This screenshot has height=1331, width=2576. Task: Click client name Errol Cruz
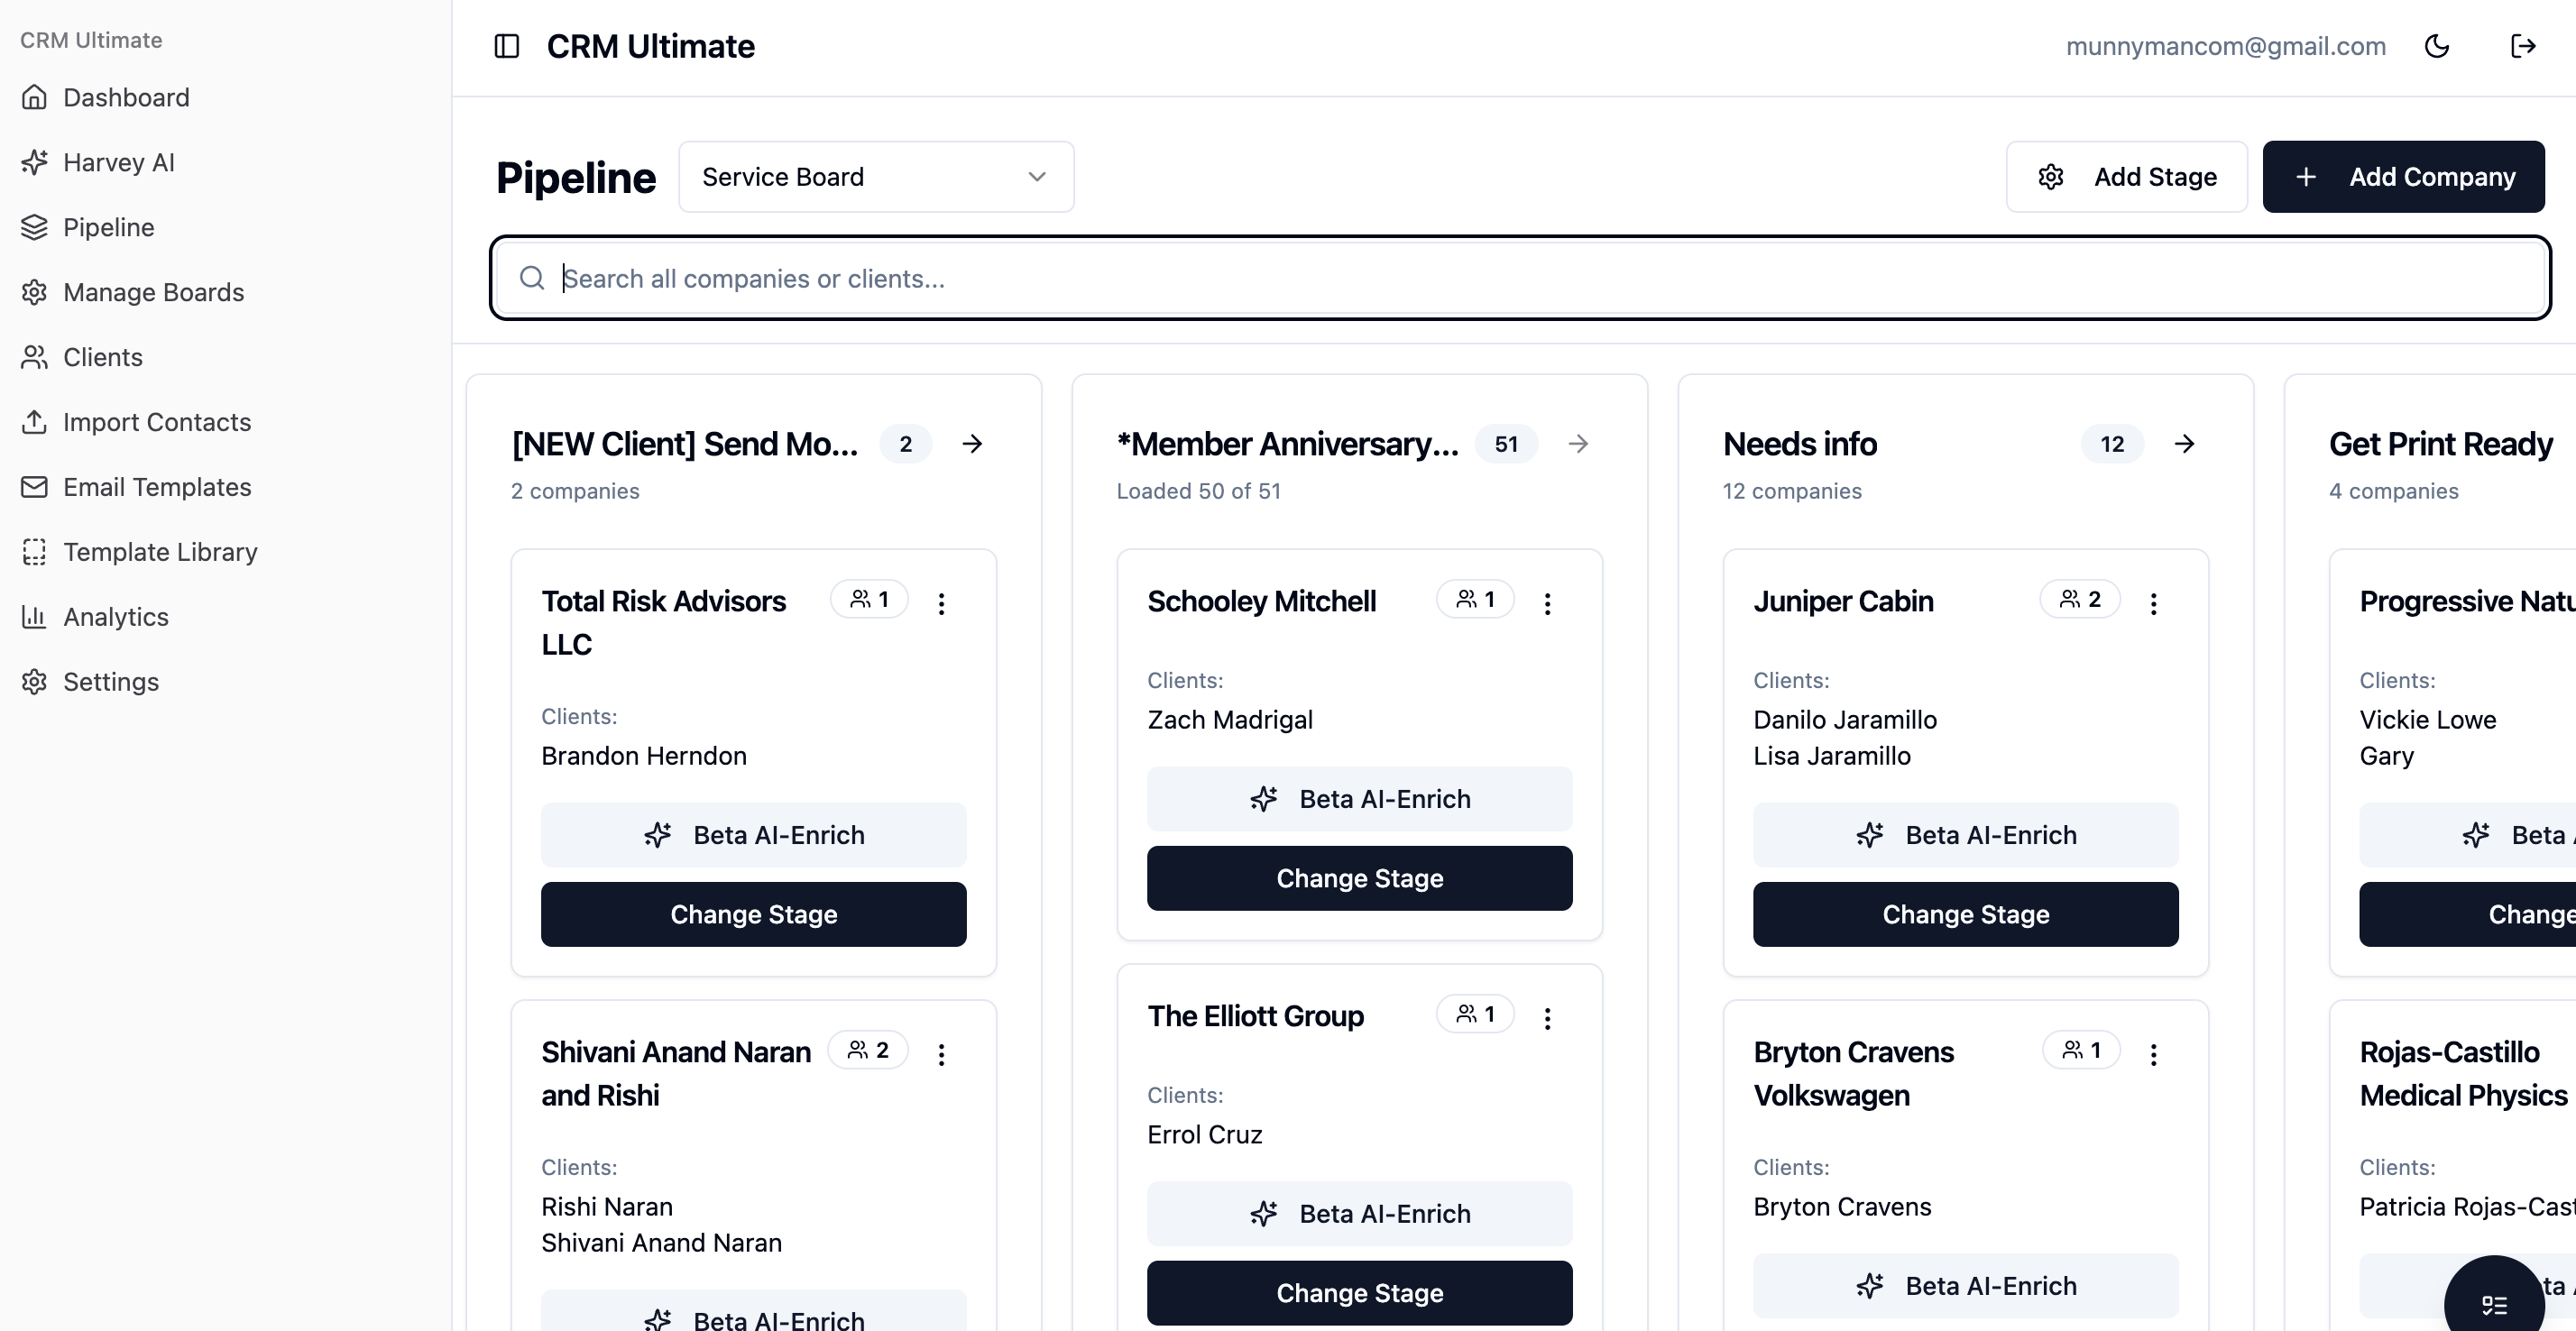[x=1205, y=1135]
